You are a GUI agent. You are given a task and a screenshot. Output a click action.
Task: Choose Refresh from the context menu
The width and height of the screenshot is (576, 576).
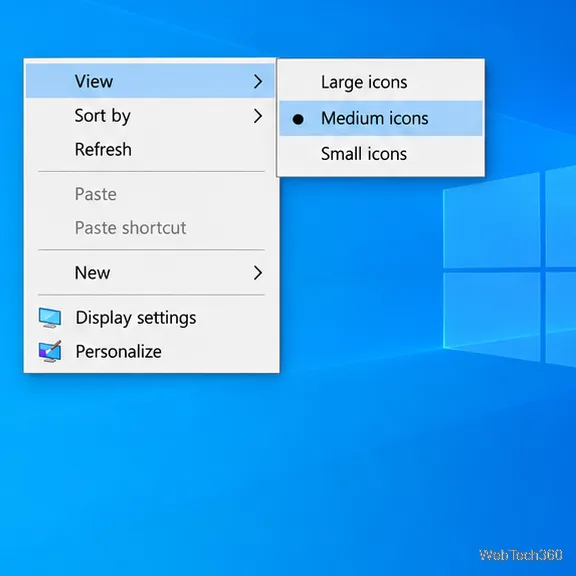pos(150,150)
